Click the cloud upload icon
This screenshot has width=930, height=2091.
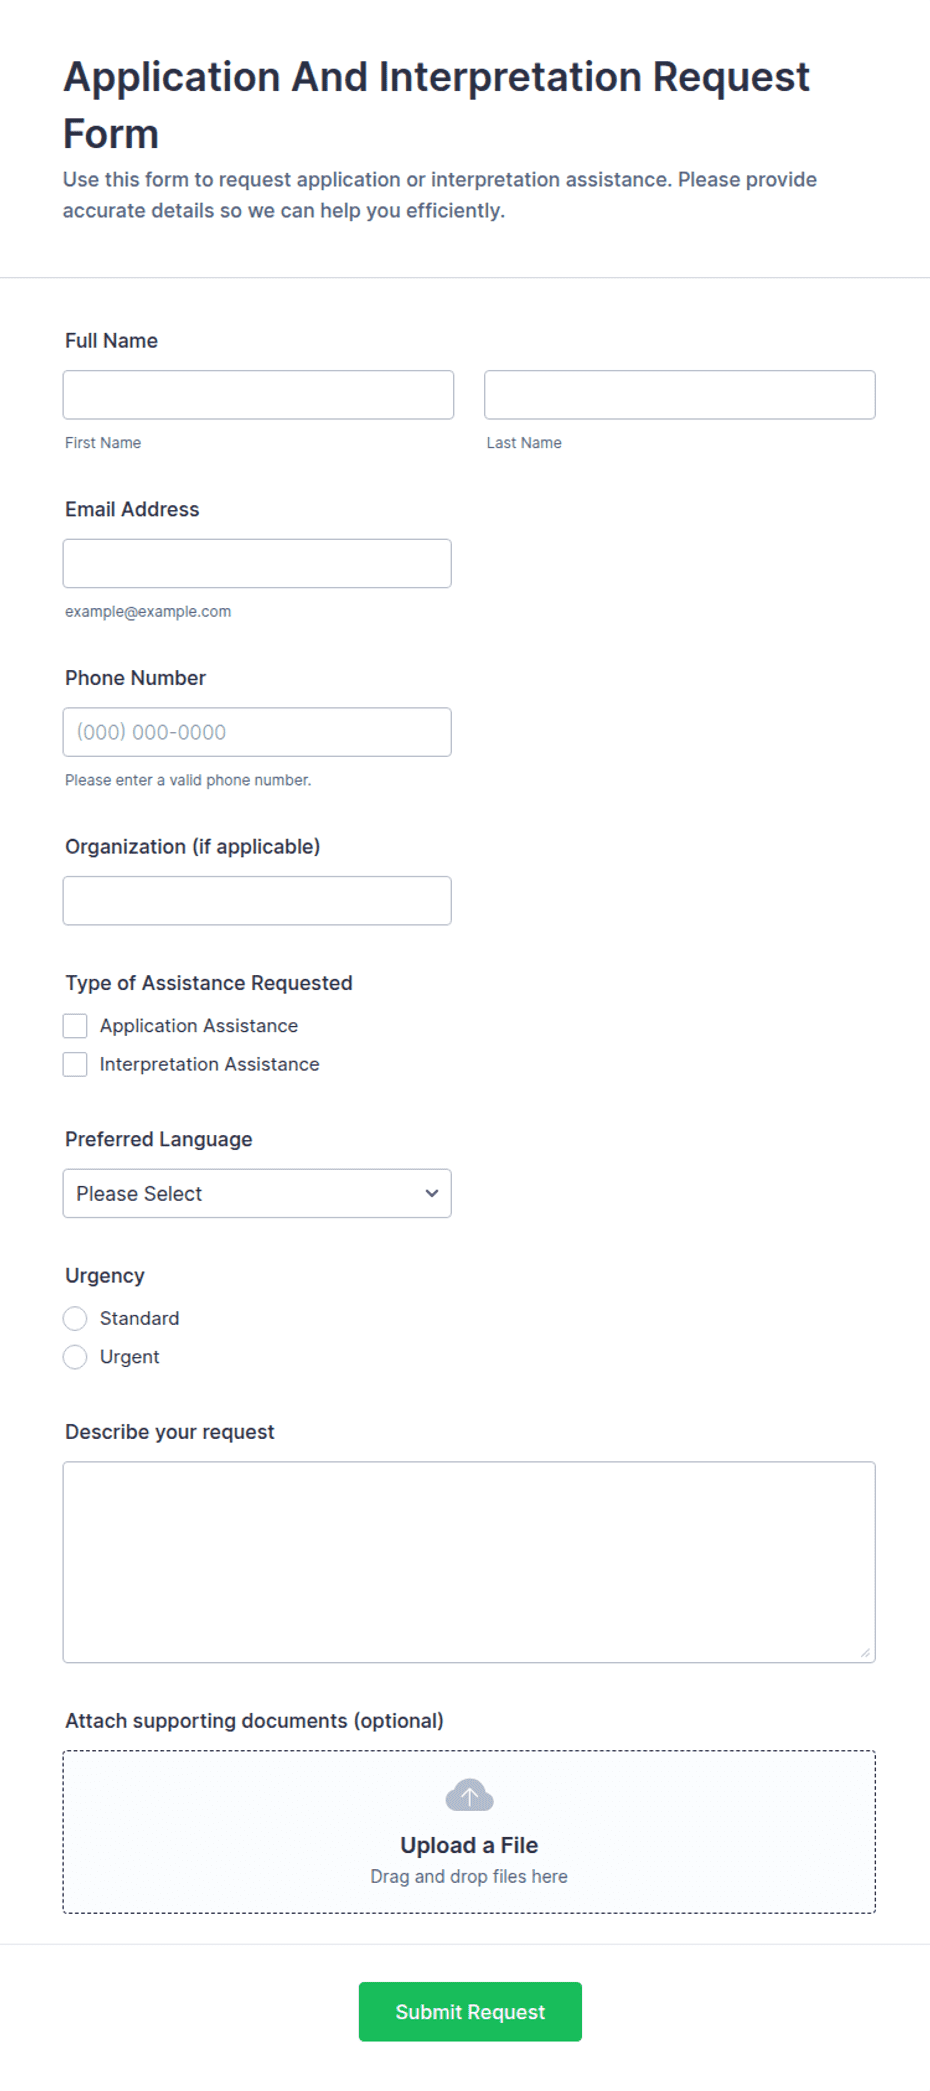click(x=469, y=1796)
